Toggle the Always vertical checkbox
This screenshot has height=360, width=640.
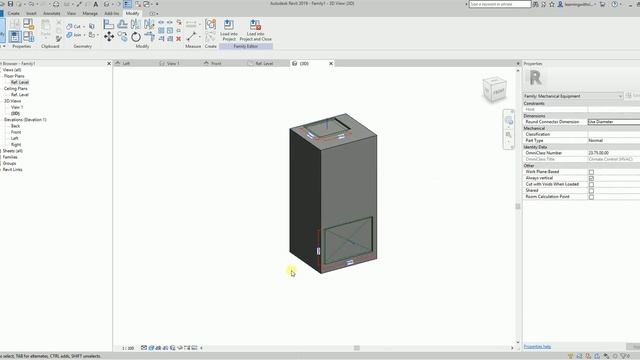[591, 178]
